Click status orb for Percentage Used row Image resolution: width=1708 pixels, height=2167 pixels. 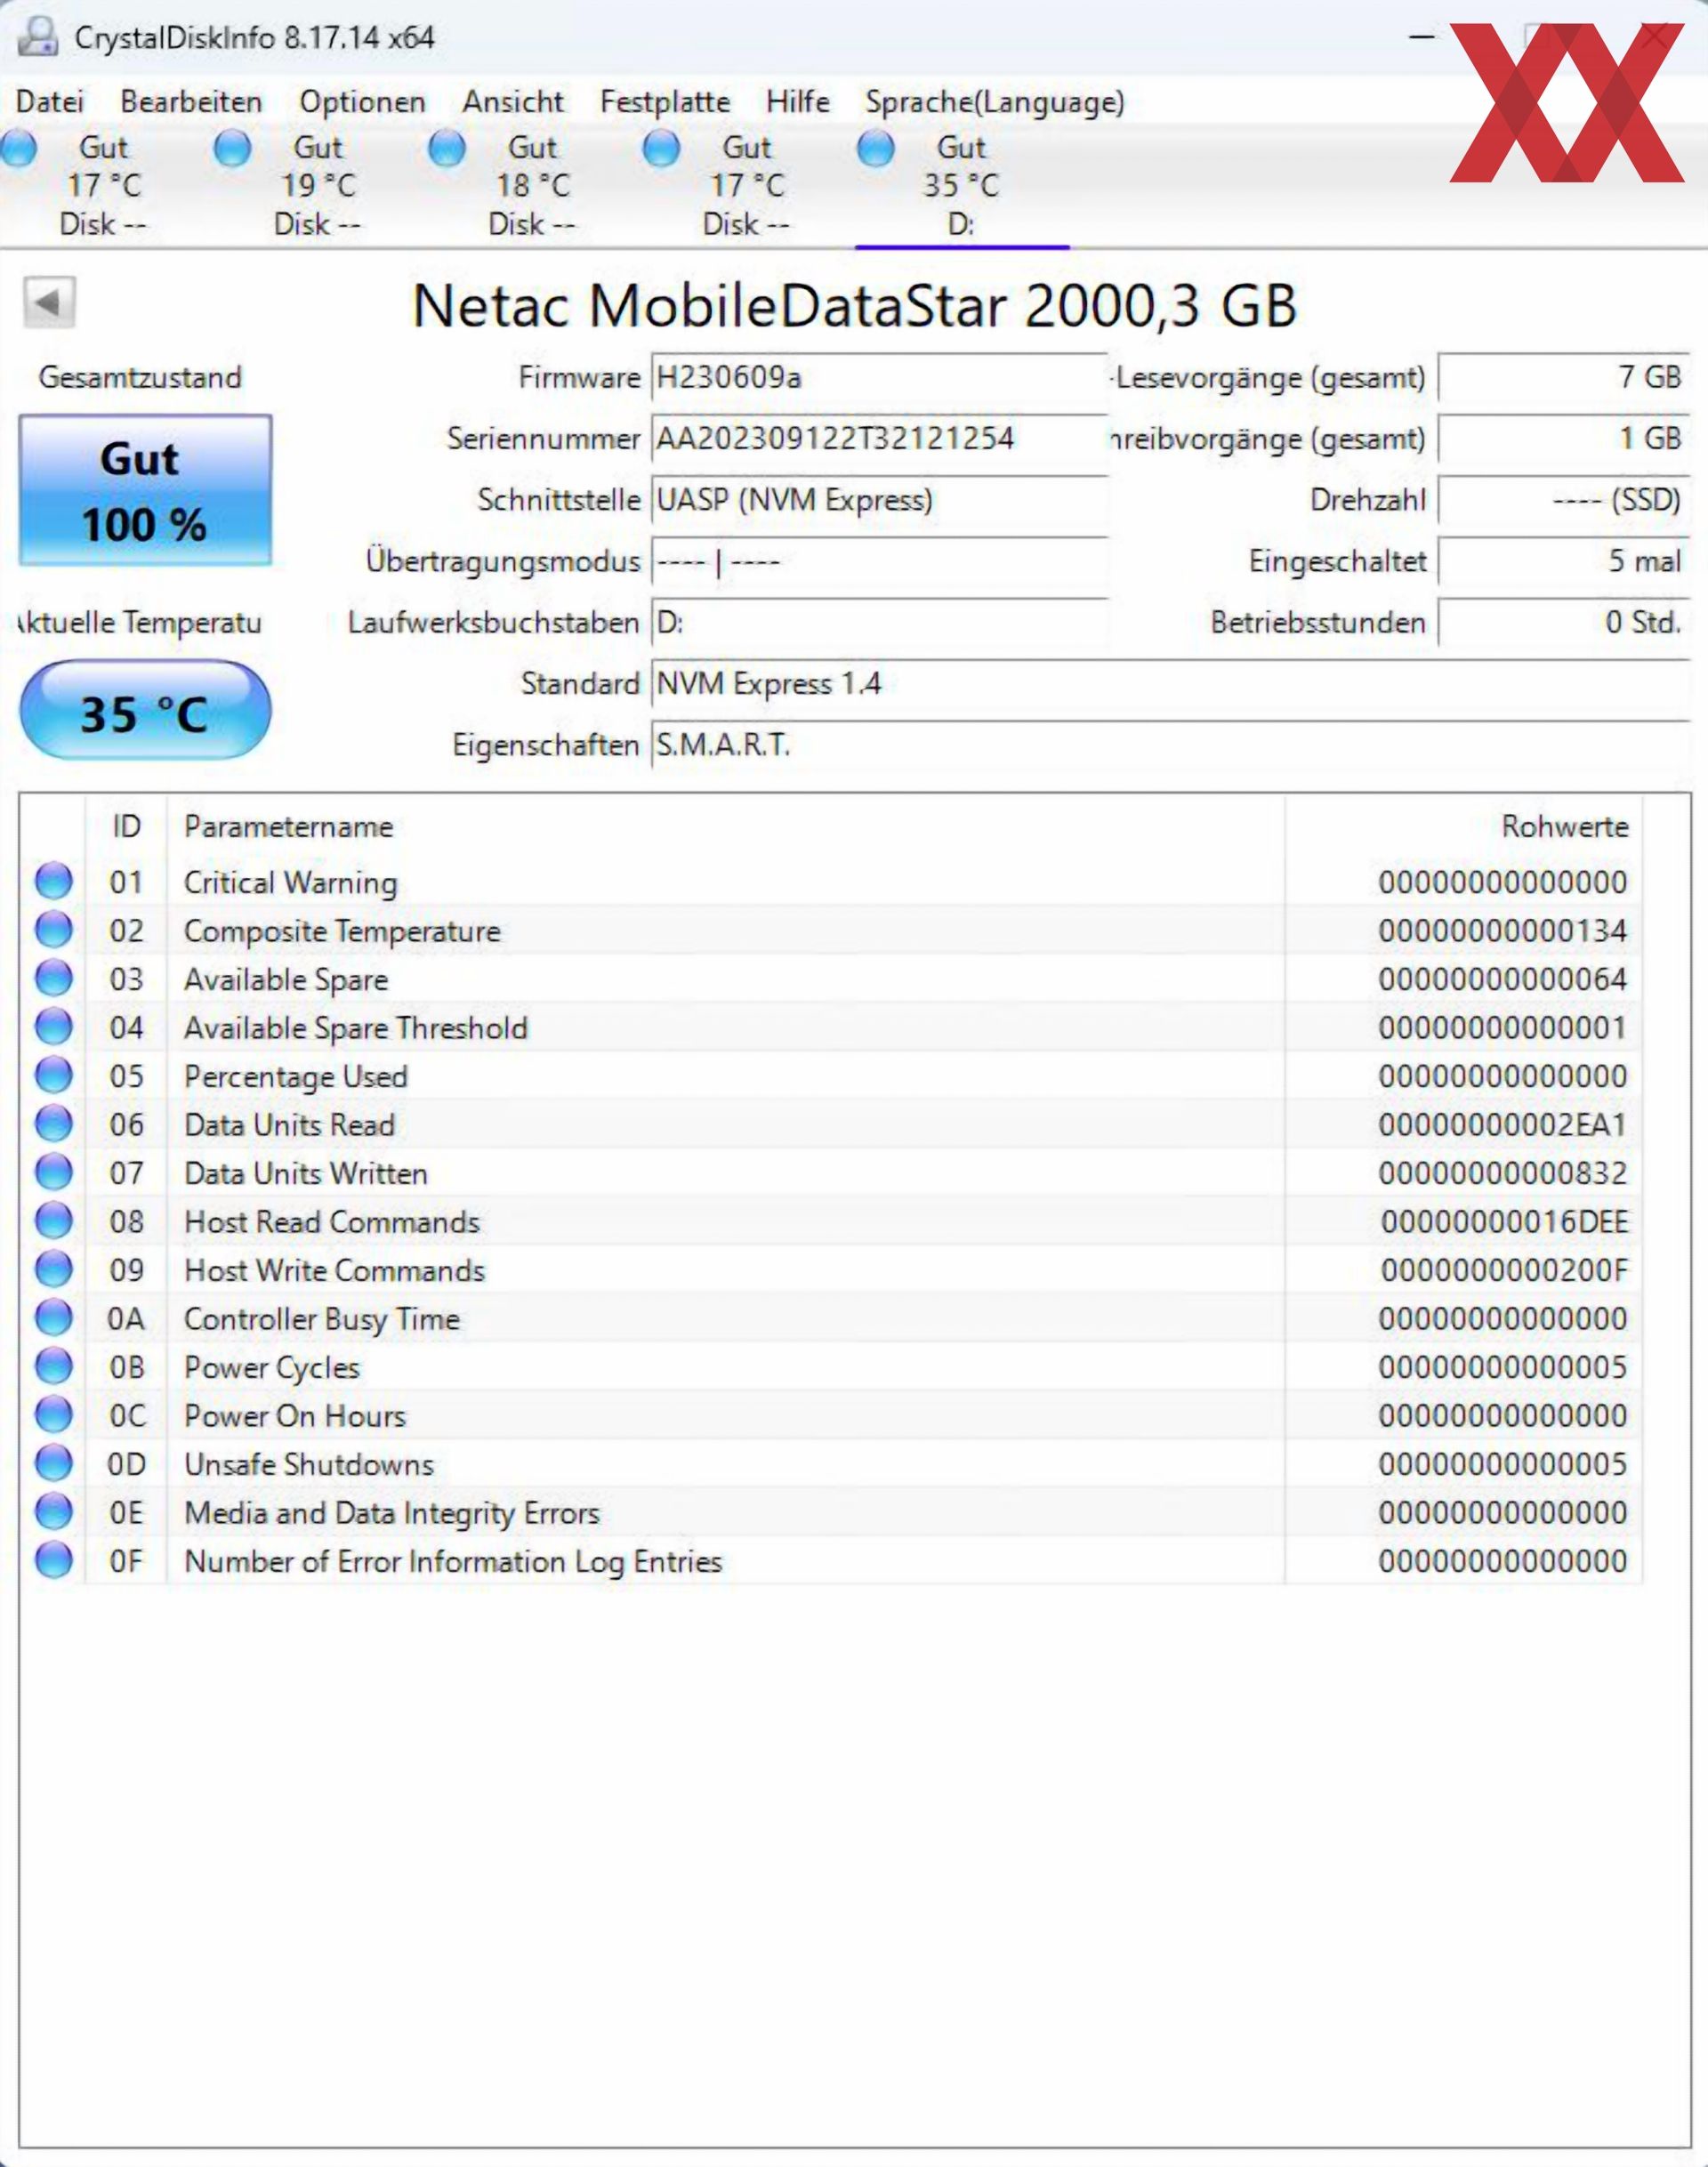54,1076
